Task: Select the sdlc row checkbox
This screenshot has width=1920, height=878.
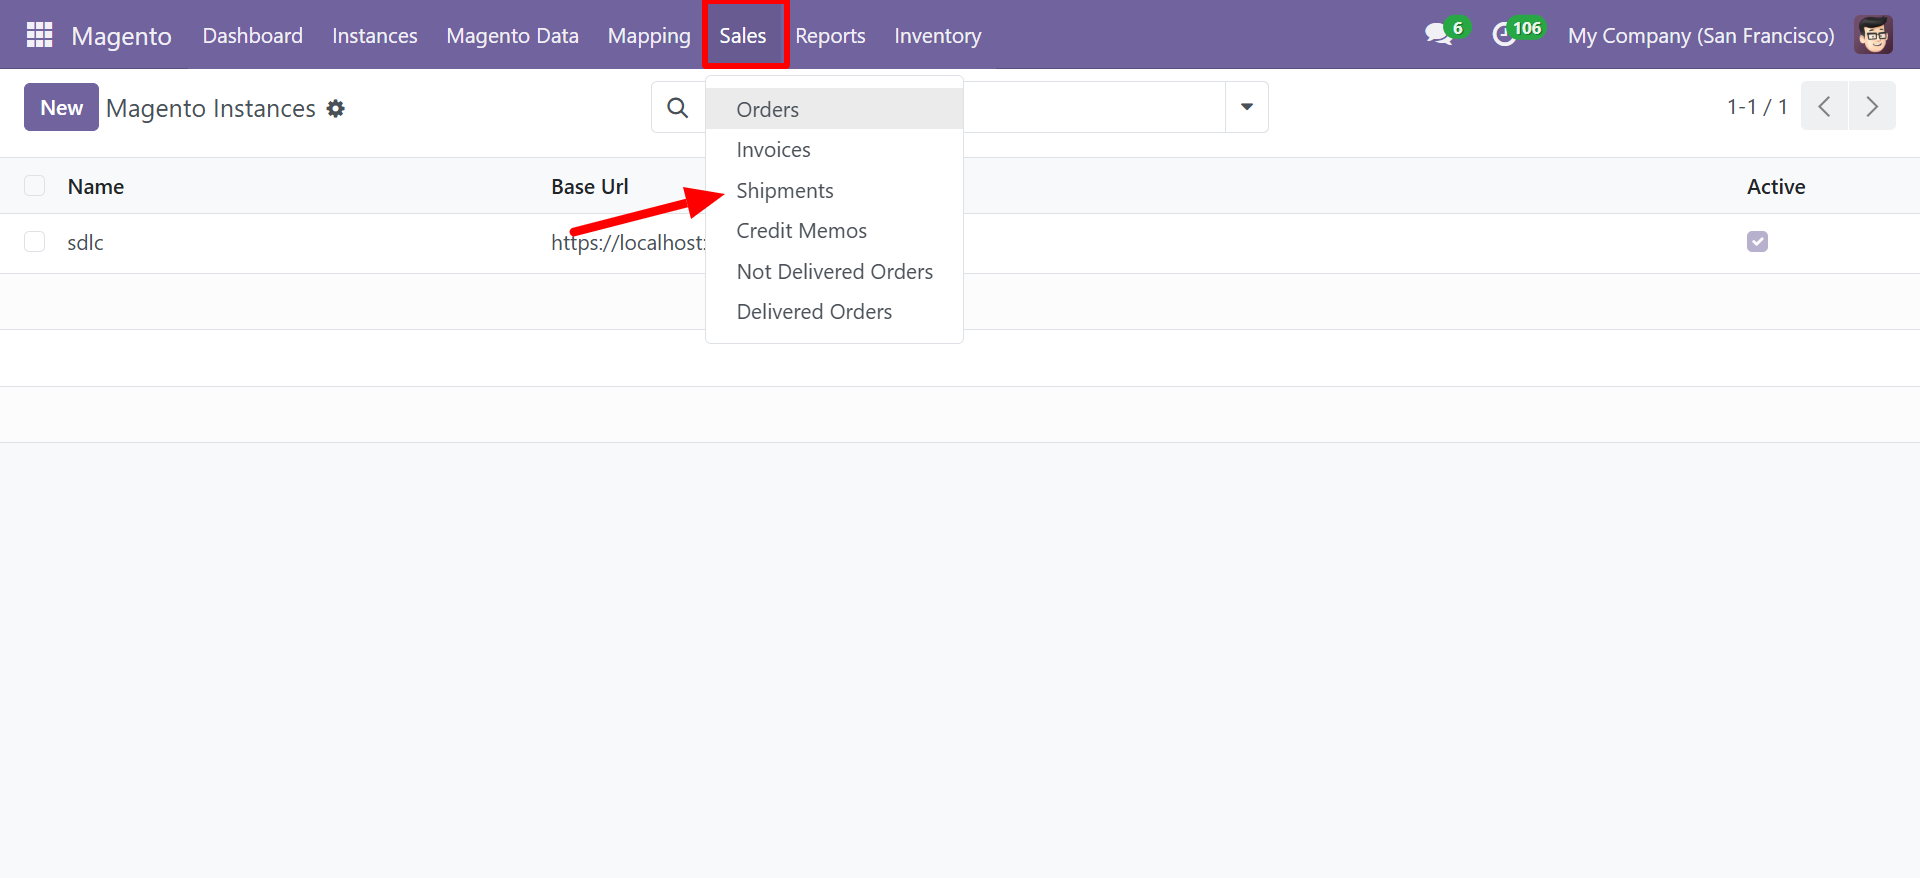Action: (35, 242)
